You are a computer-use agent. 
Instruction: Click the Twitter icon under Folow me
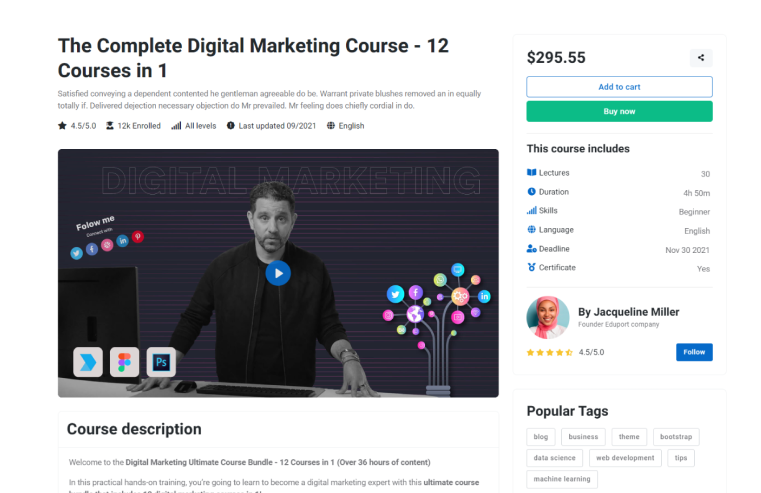tap(76, 253)
